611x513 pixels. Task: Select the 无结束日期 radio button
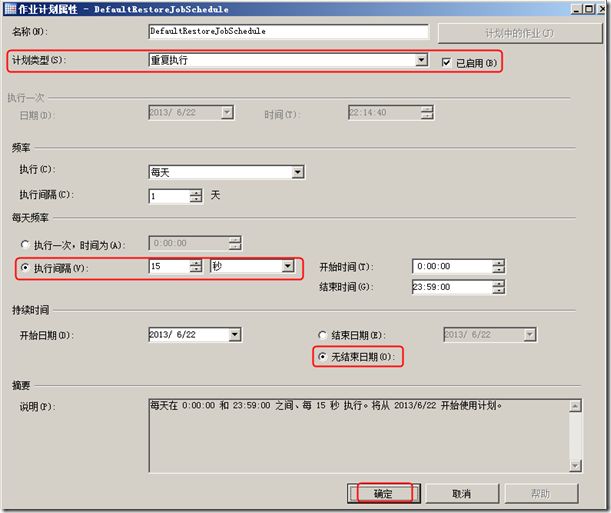[x=323, y=356]
